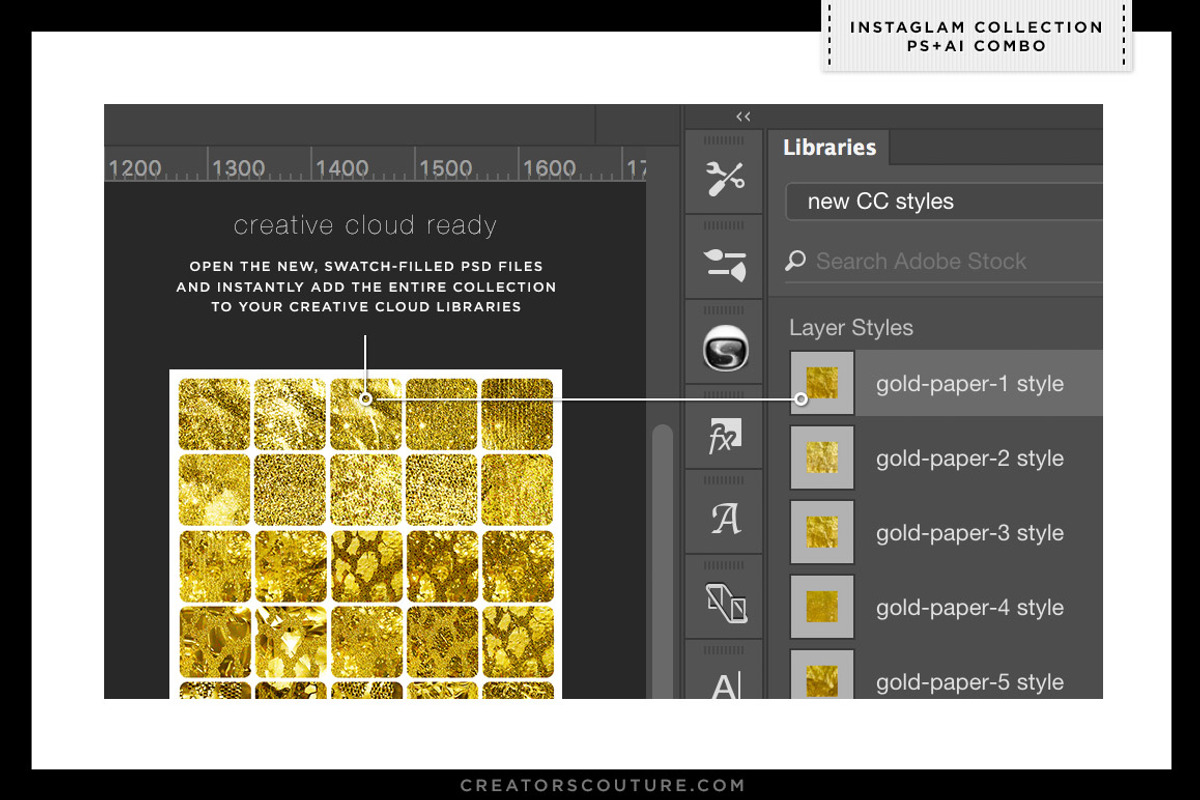Click the overlapping tilted rectangles panel icon

(724, 603)
